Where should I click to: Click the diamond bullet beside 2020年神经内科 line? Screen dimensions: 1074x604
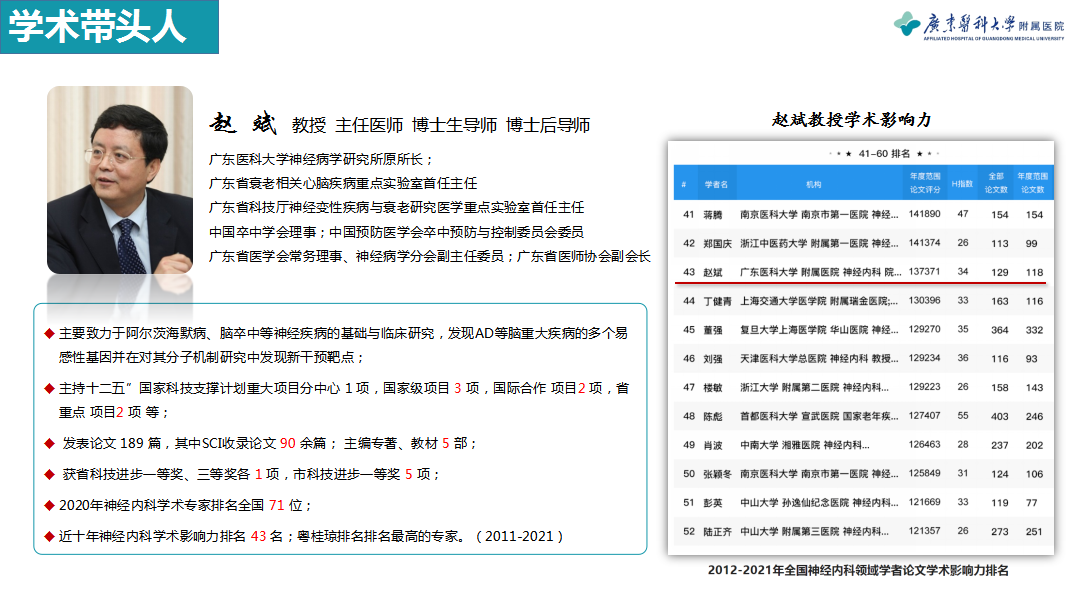click(x=48, y=505)
